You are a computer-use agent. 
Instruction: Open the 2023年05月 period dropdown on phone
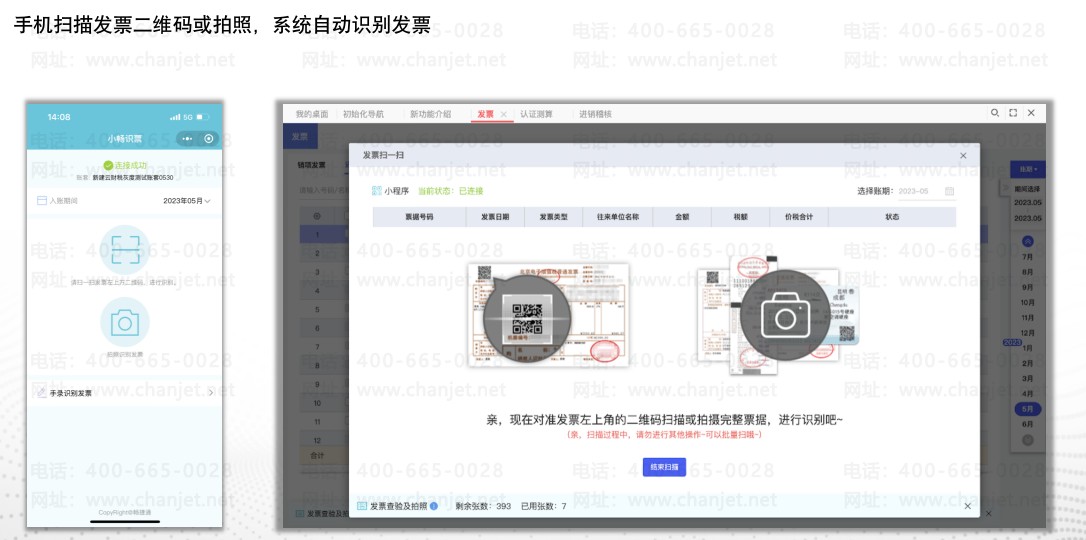tap(187, 201)
